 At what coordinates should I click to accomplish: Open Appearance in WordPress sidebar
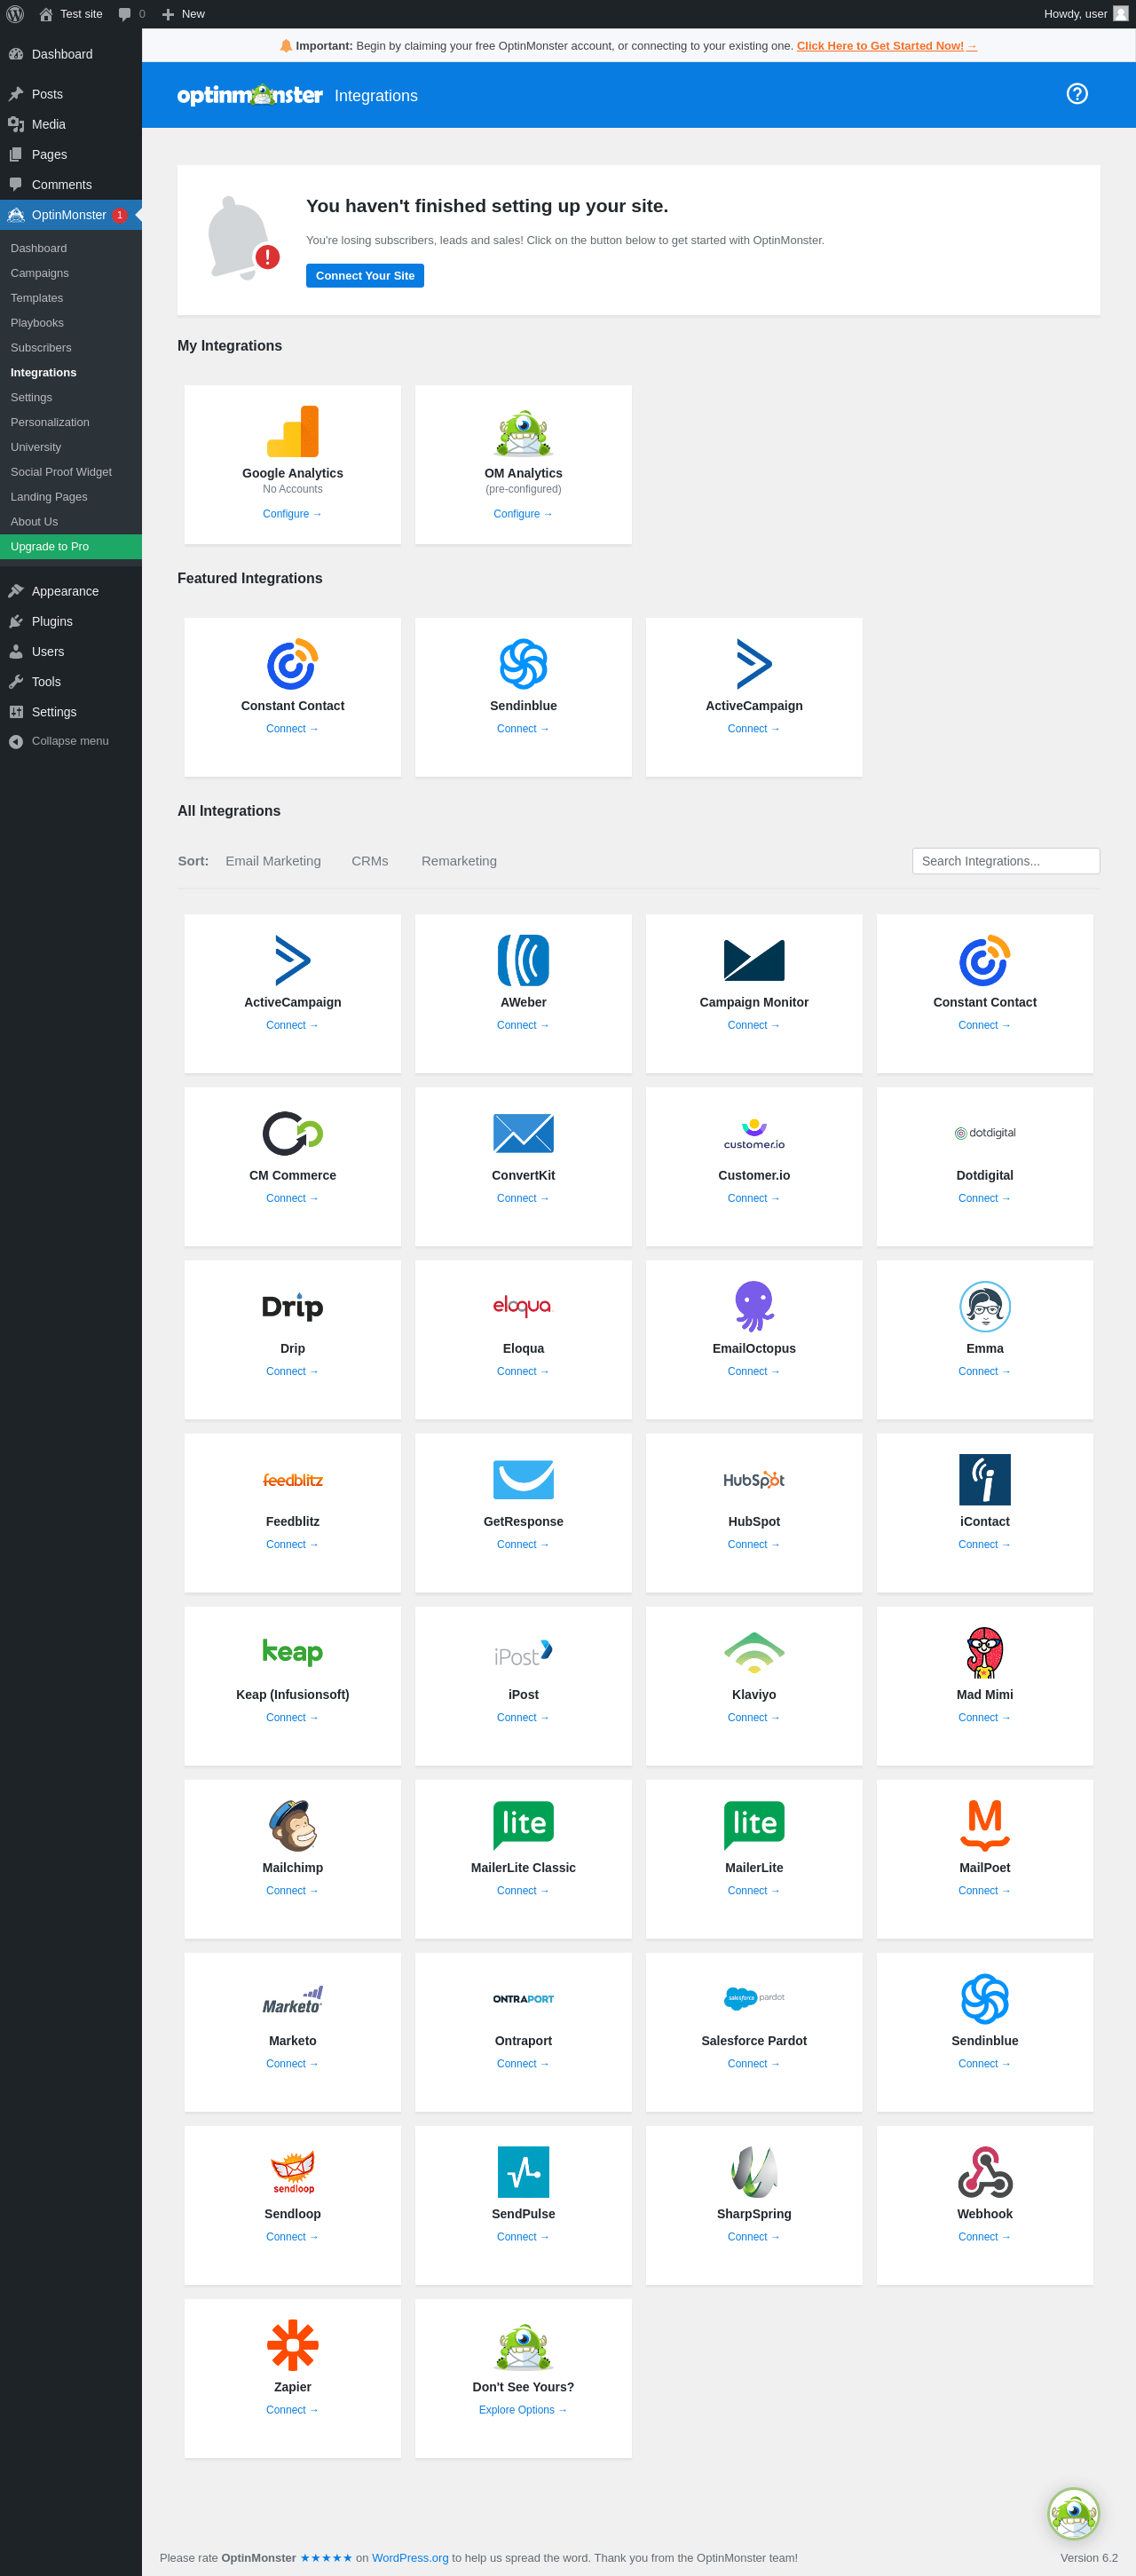(71, 591)
